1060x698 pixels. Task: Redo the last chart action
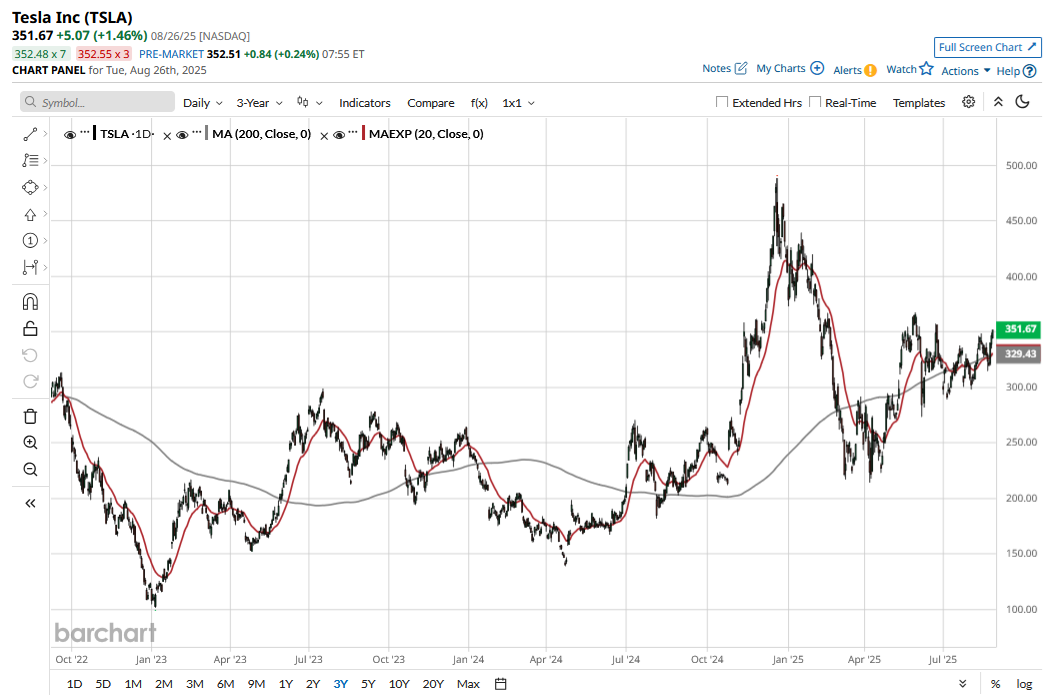point(30,382)
